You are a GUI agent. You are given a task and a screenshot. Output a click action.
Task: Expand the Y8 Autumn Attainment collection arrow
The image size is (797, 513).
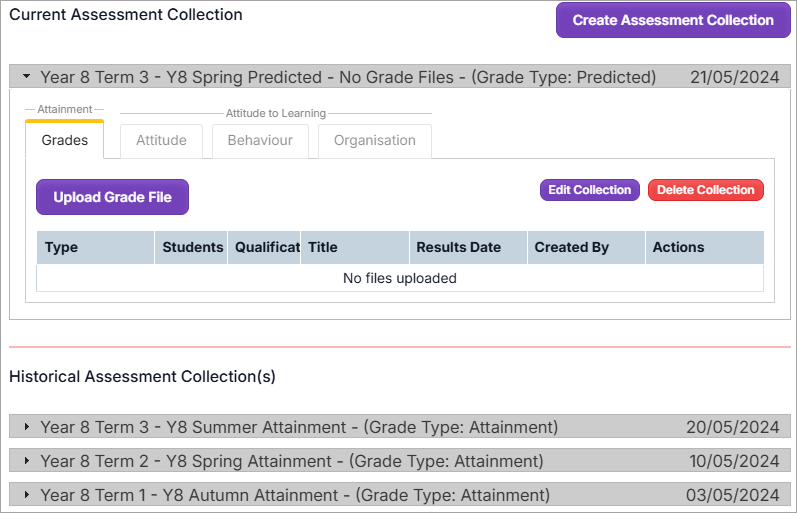click(26, 495)
